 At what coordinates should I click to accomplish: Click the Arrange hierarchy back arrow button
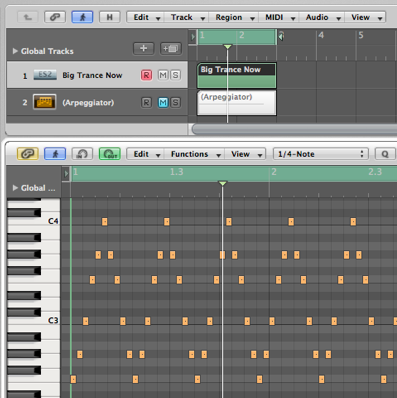click(28, 17)
